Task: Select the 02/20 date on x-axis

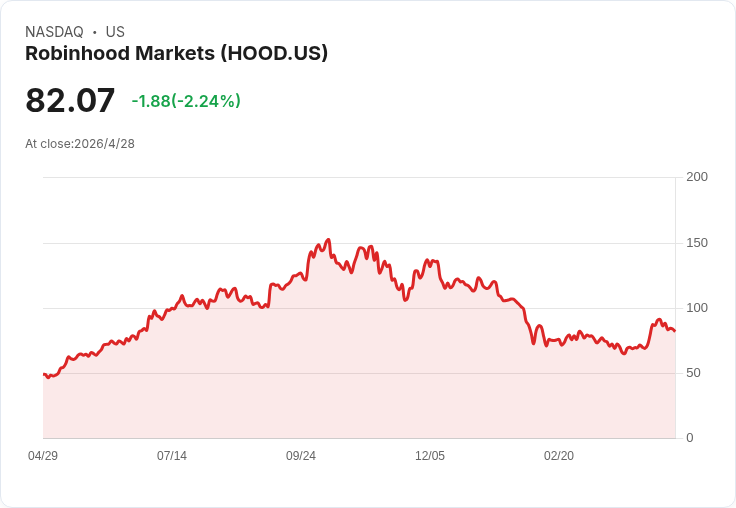Action: pos(559,456)
